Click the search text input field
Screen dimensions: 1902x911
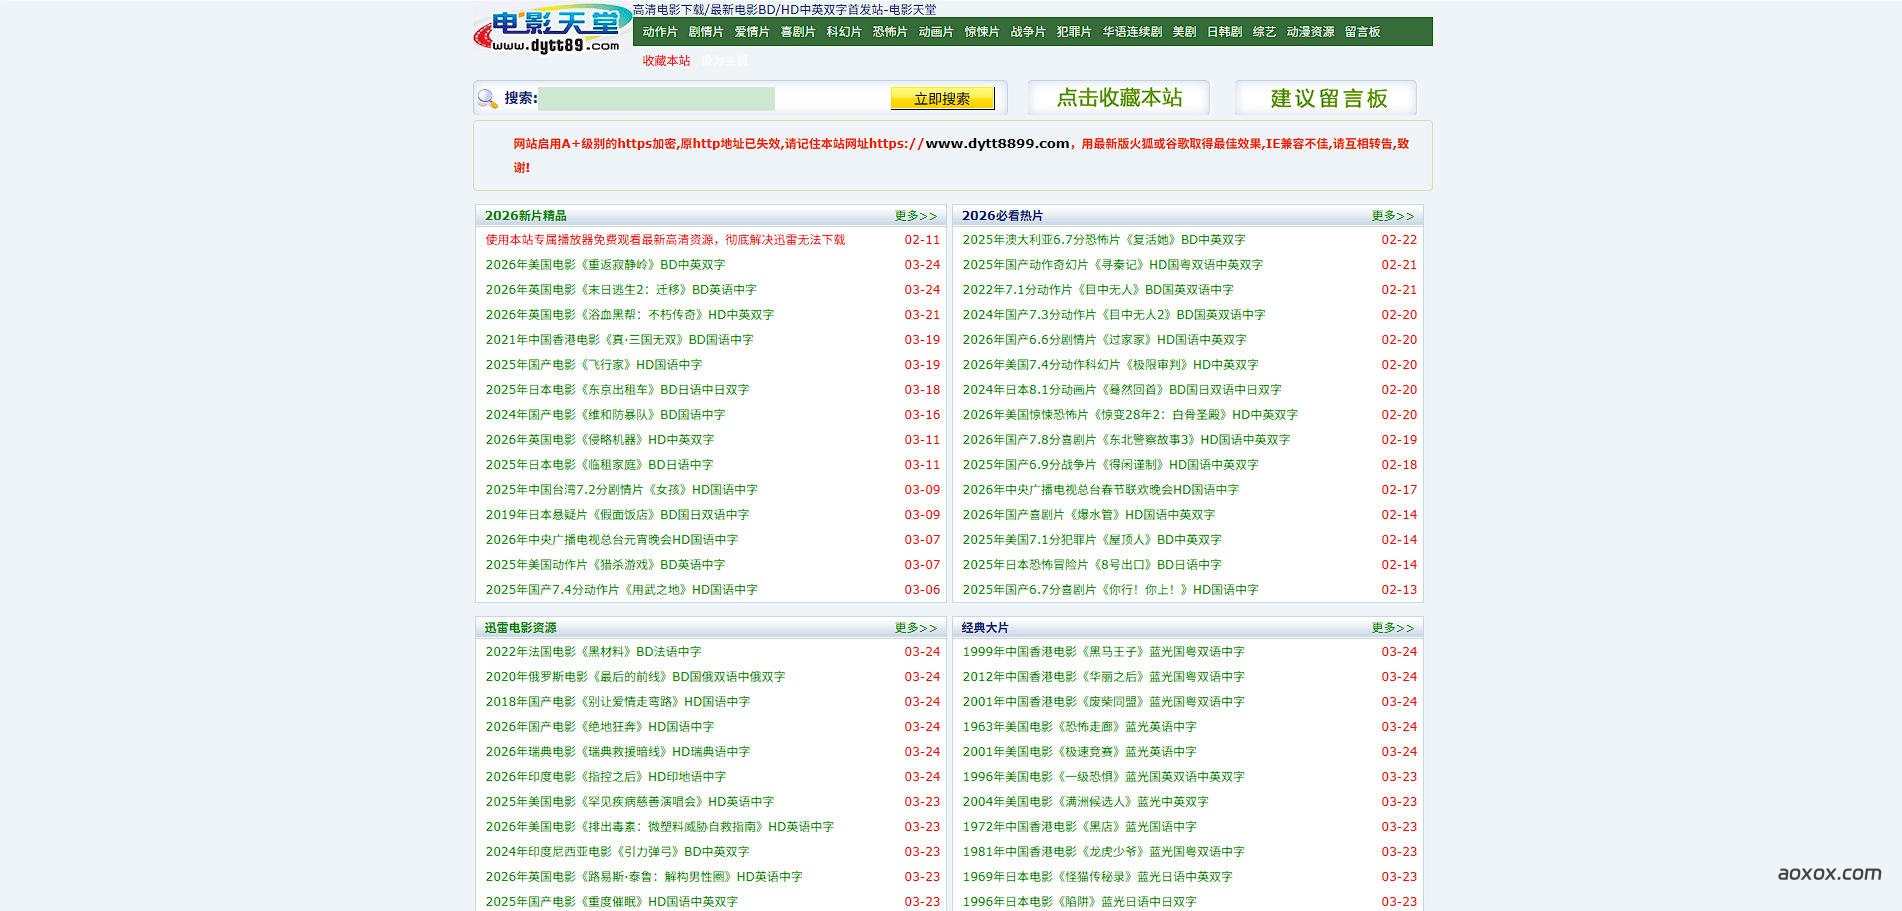656,98
